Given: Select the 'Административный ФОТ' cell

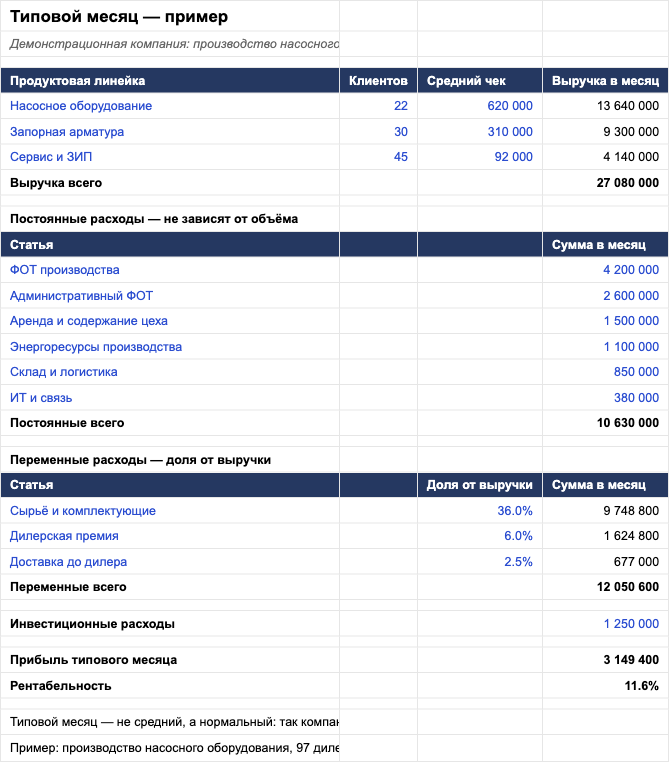Looking at the screenshot, I should tap(170, 295).
